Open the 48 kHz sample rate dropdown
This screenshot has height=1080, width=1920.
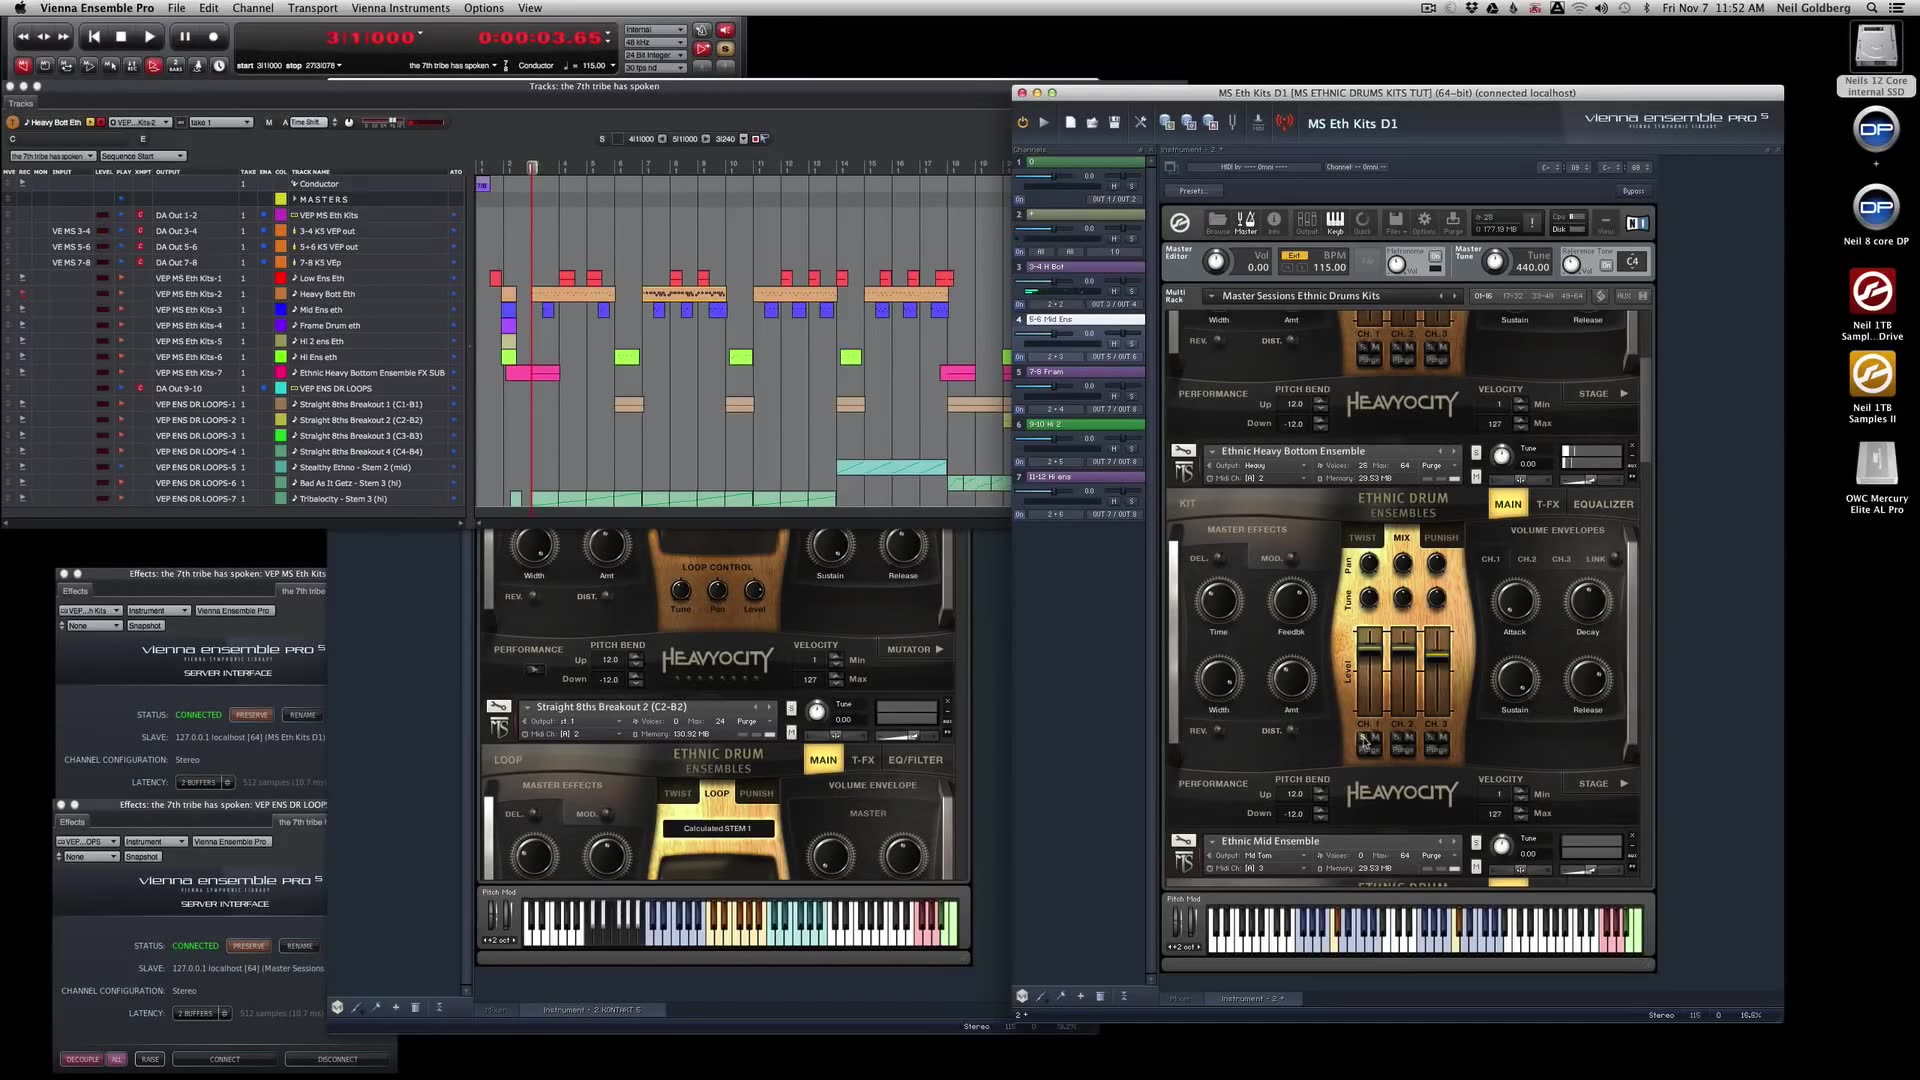(655, 42)
